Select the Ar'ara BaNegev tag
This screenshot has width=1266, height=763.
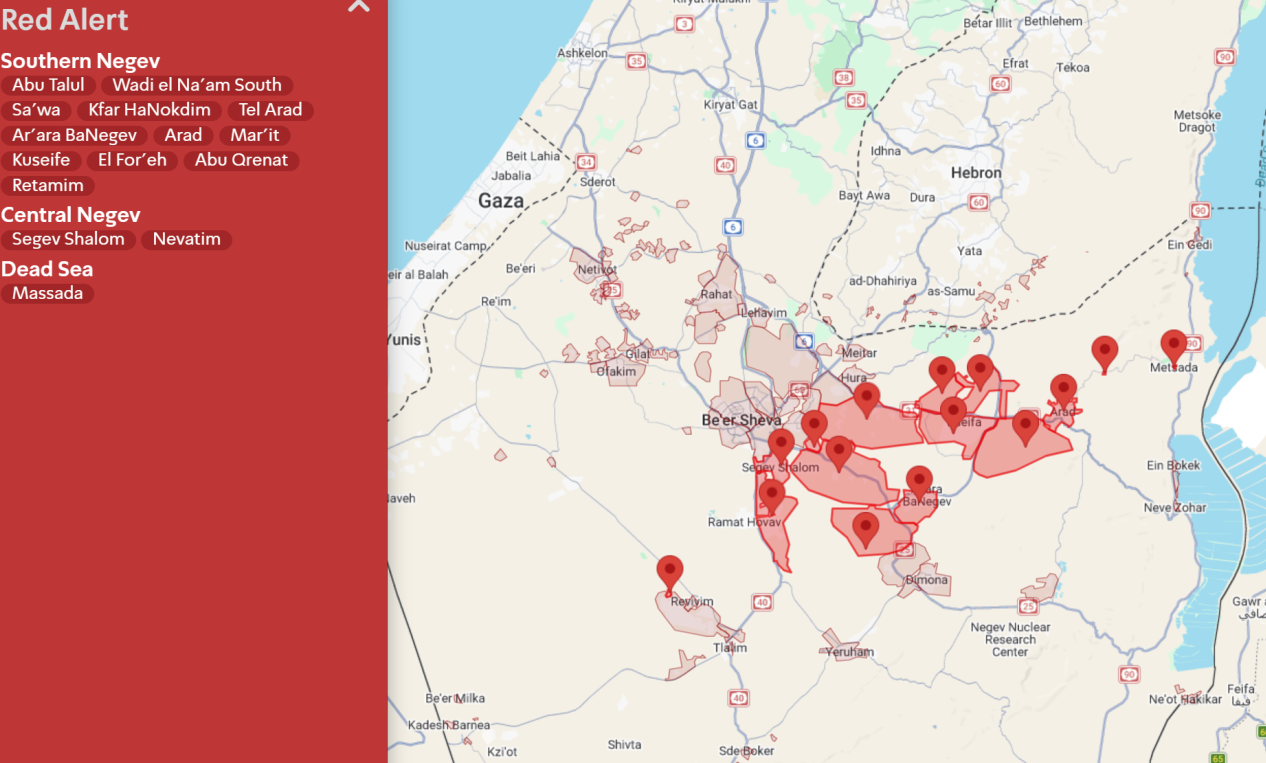[x=74, y=135]
